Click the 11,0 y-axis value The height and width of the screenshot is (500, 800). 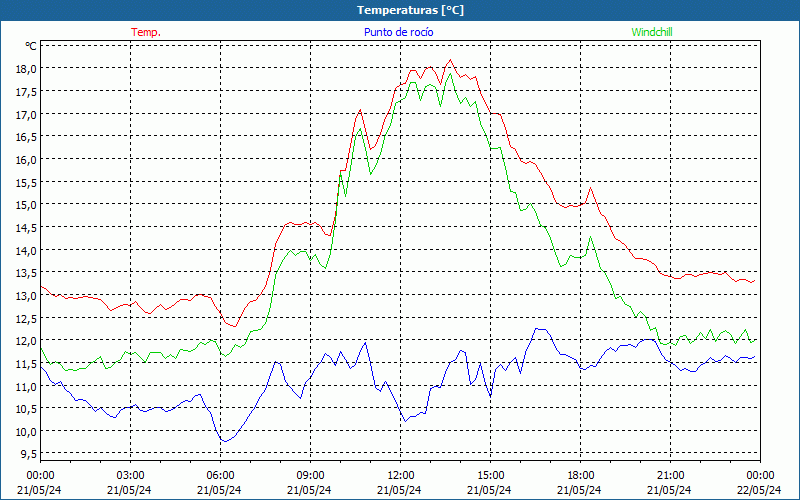pyautogui.click(x=27, y=386)
